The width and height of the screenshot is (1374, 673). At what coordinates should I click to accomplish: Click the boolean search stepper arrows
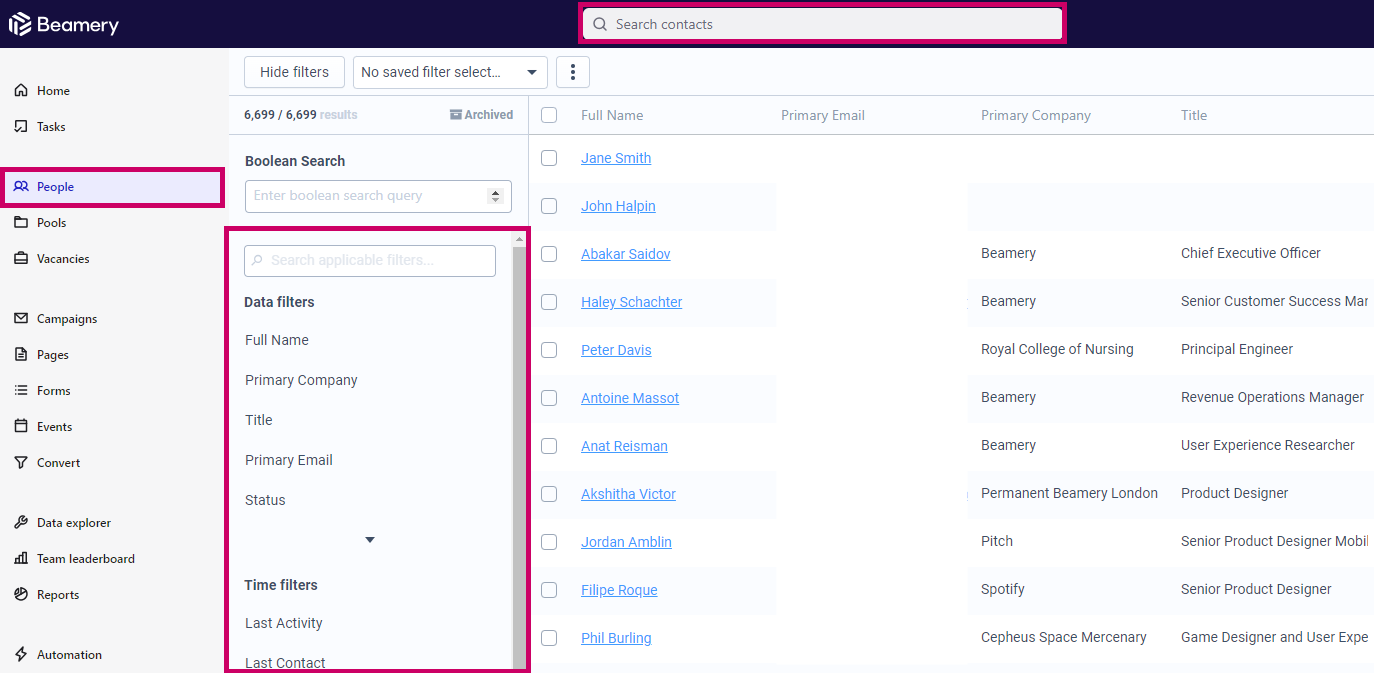click(x=495, y=196)
